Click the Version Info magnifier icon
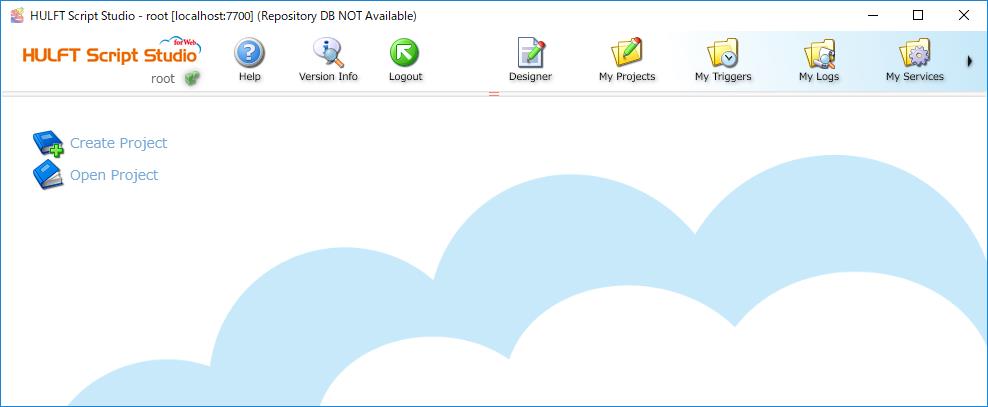 [x=328, y=52]
